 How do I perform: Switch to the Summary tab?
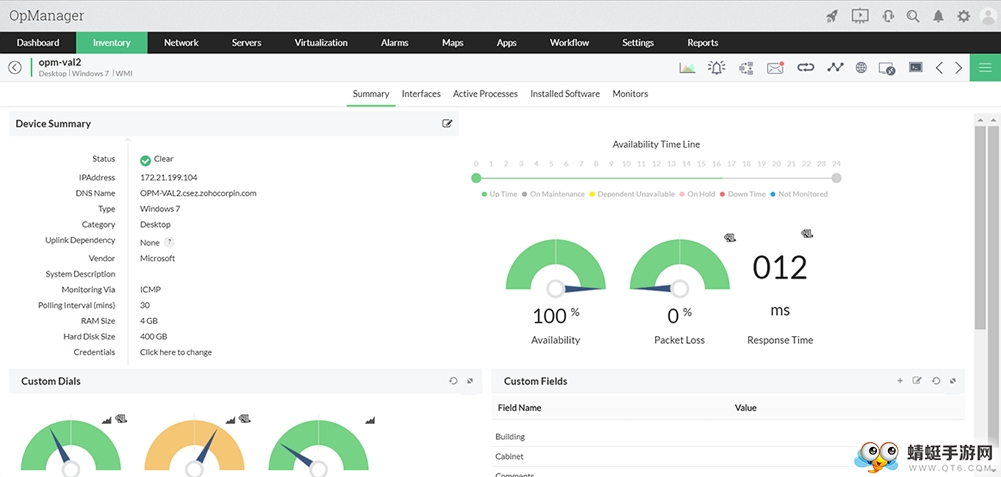pos(371,94)
